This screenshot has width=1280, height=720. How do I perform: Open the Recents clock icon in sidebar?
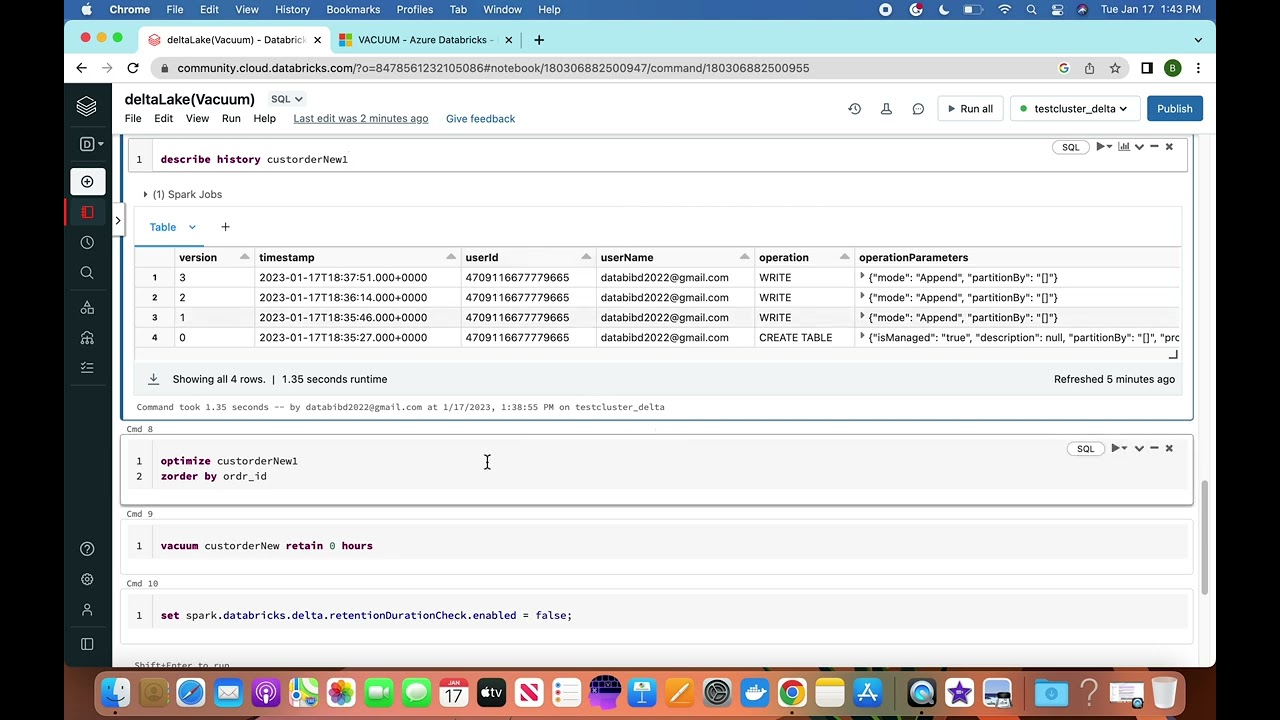(87, 242)
